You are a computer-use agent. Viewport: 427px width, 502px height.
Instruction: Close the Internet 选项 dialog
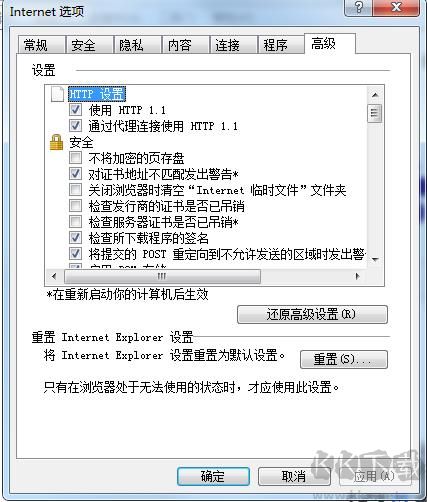click(x=396, y=7)
